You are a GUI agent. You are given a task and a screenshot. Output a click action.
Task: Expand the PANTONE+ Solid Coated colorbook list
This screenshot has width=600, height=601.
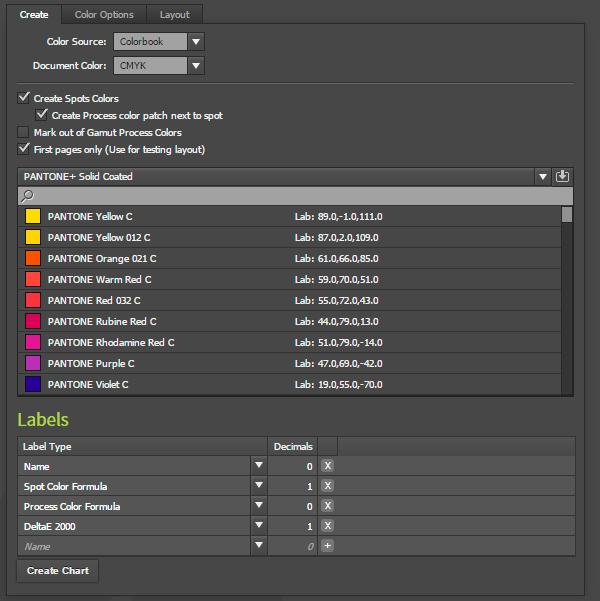542,177
